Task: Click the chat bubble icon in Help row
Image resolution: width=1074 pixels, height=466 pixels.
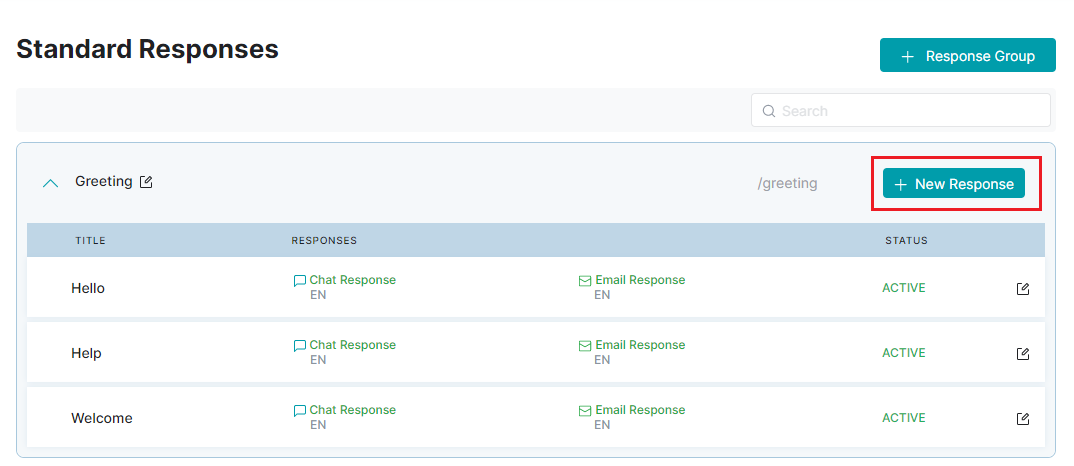Action: pyautogui.click(x=299, y=346)
